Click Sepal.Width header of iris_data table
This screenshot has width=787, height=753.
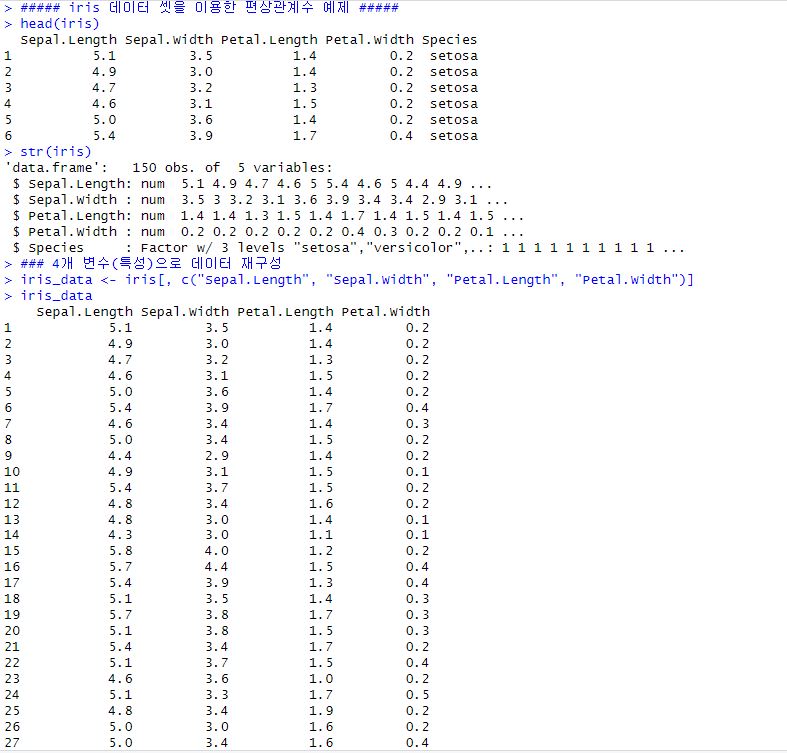(185, 312)
